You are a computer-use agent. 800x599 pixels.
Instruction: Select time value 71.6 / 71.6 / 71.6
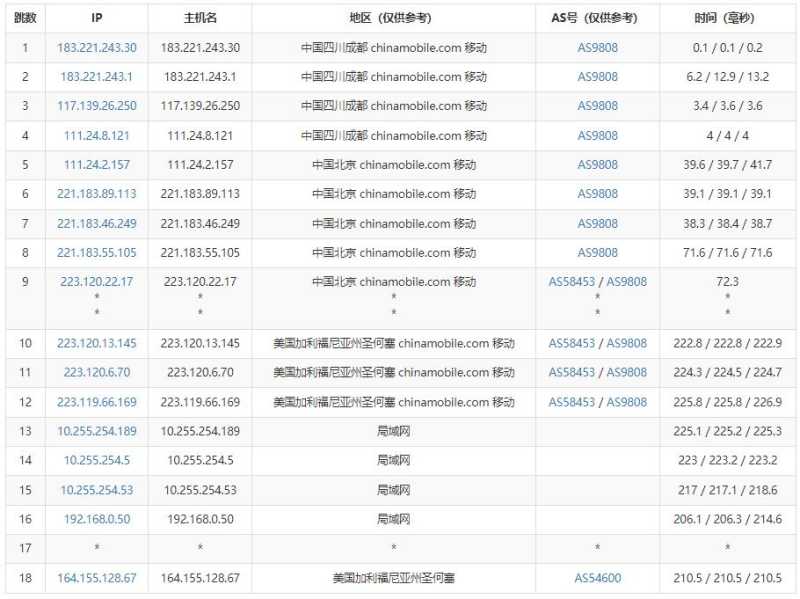(x=728, y=253)
